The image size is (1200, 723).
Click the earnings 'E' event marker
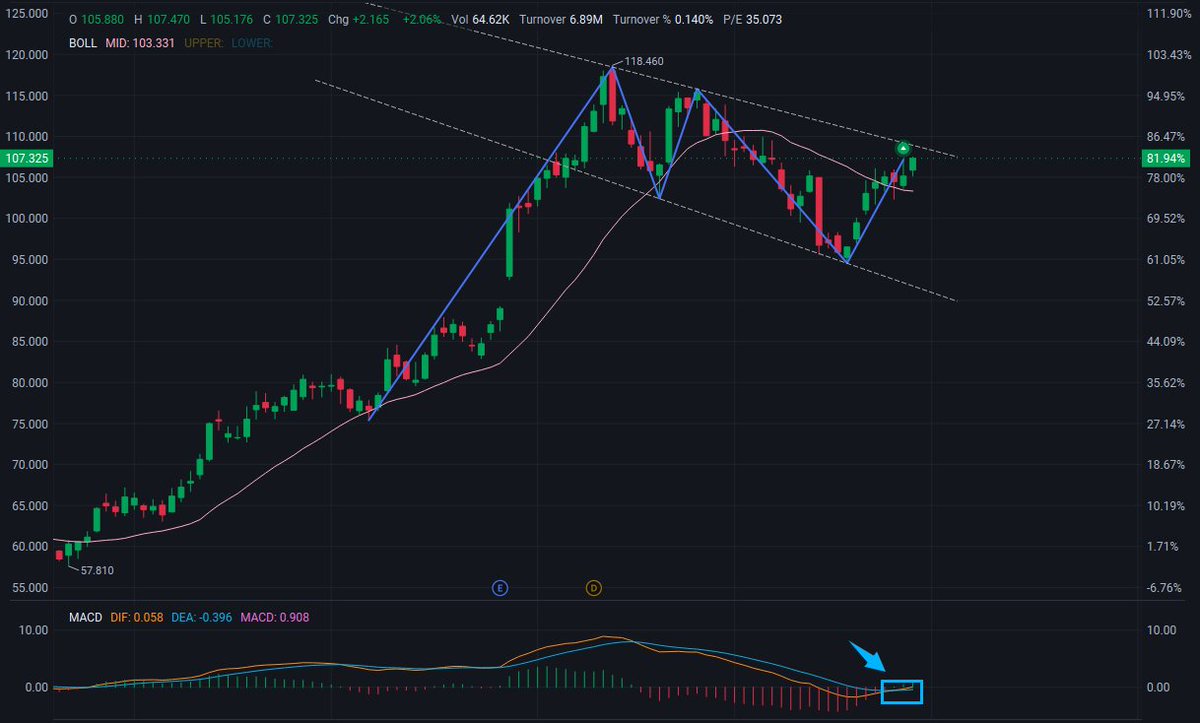click(x=501, y=588)
